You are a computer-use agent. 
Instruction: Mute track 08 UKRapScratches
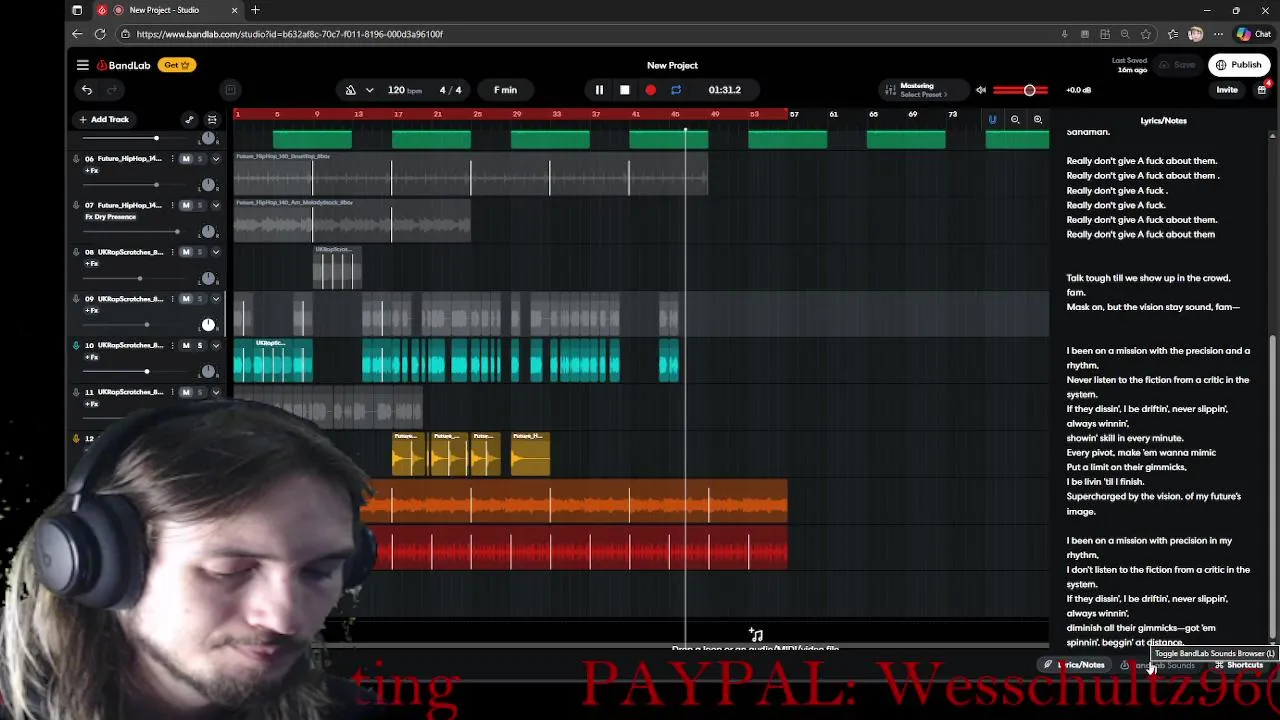[x=186, y=252]
